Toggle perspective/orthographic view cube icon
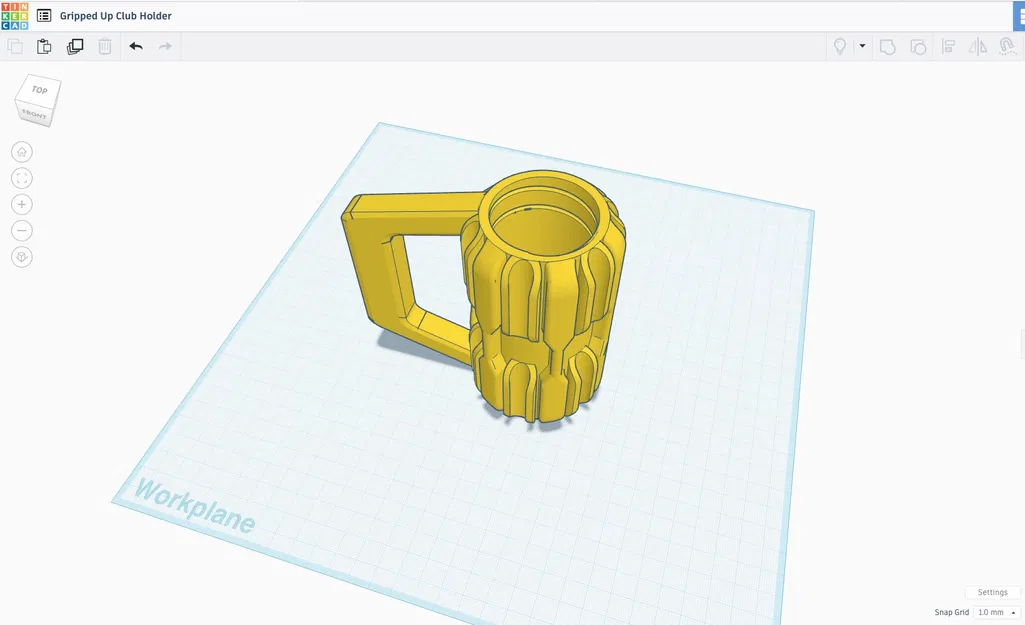 22,257
